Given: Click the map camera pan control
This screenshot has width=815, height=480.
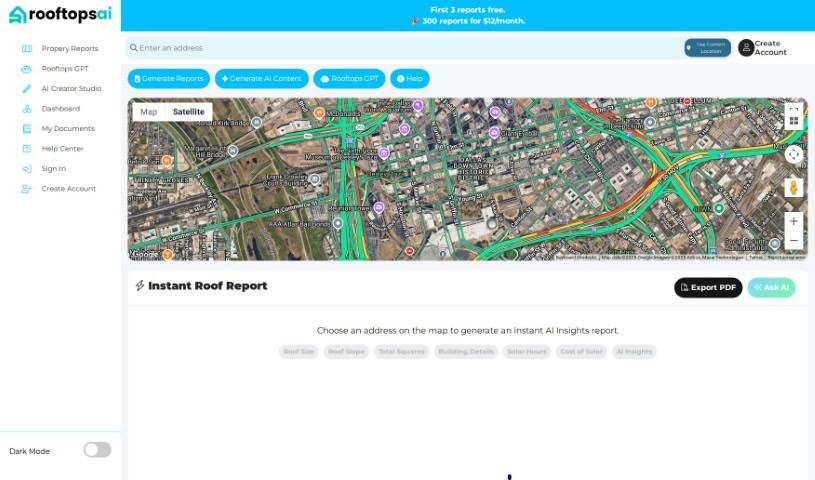Looking at the screenshot, I should [x=793, y=154].
